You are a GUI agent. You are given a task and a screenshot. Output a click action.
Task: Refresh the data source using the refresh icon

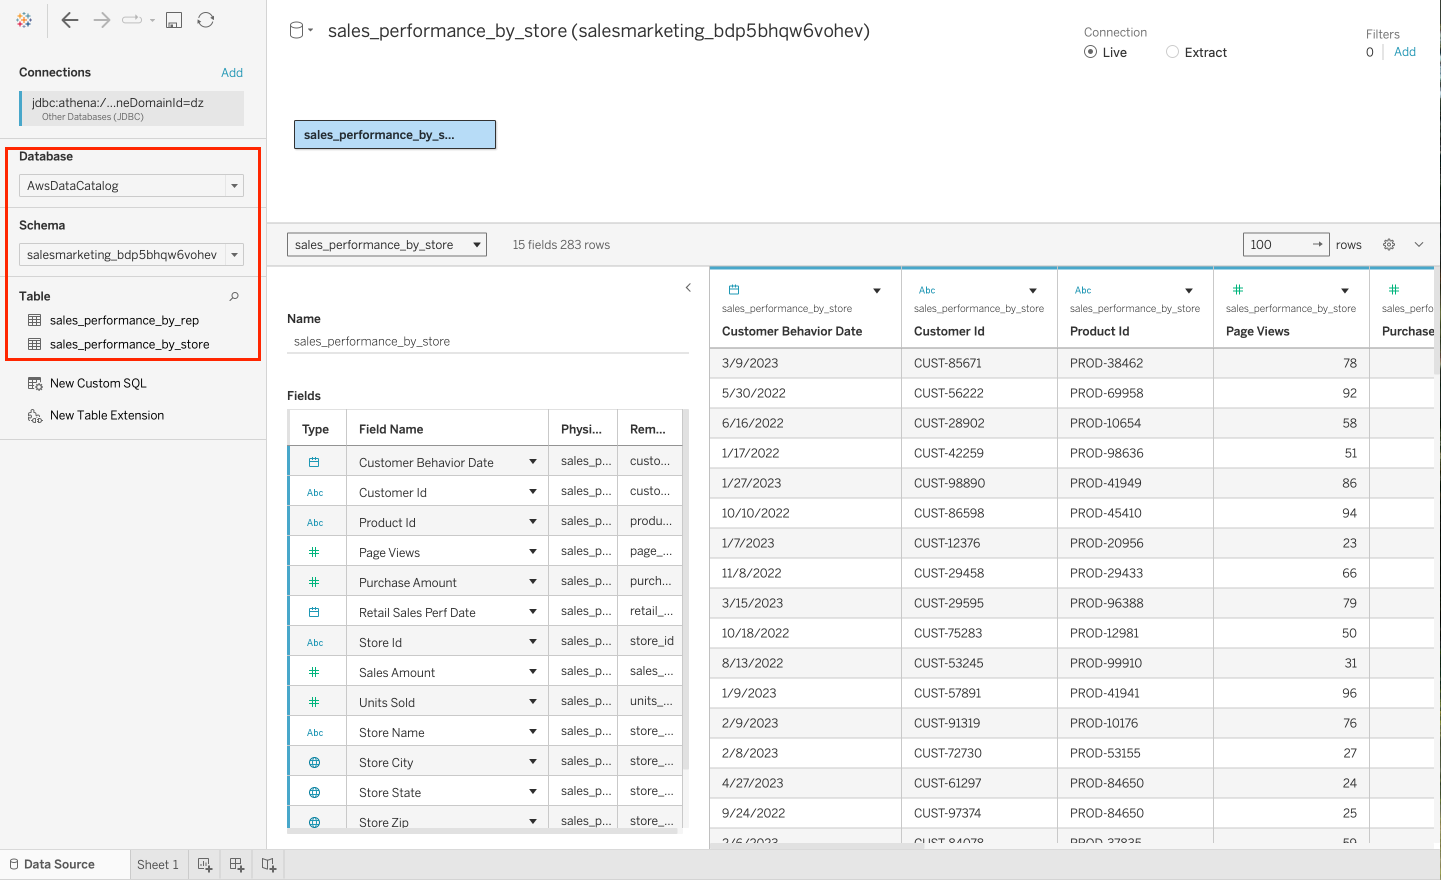coord(206,20)
